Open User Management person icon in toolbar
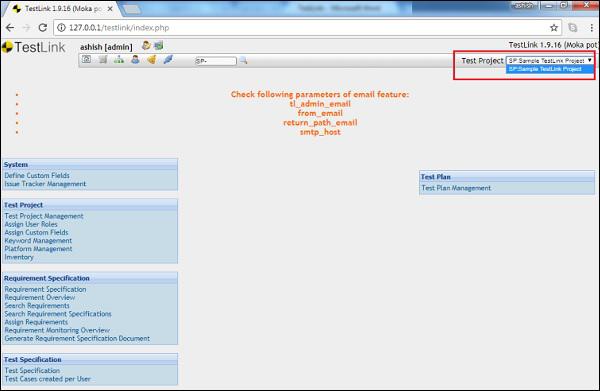The width and height of the screenshot is (600, 391). coord(135,59)
